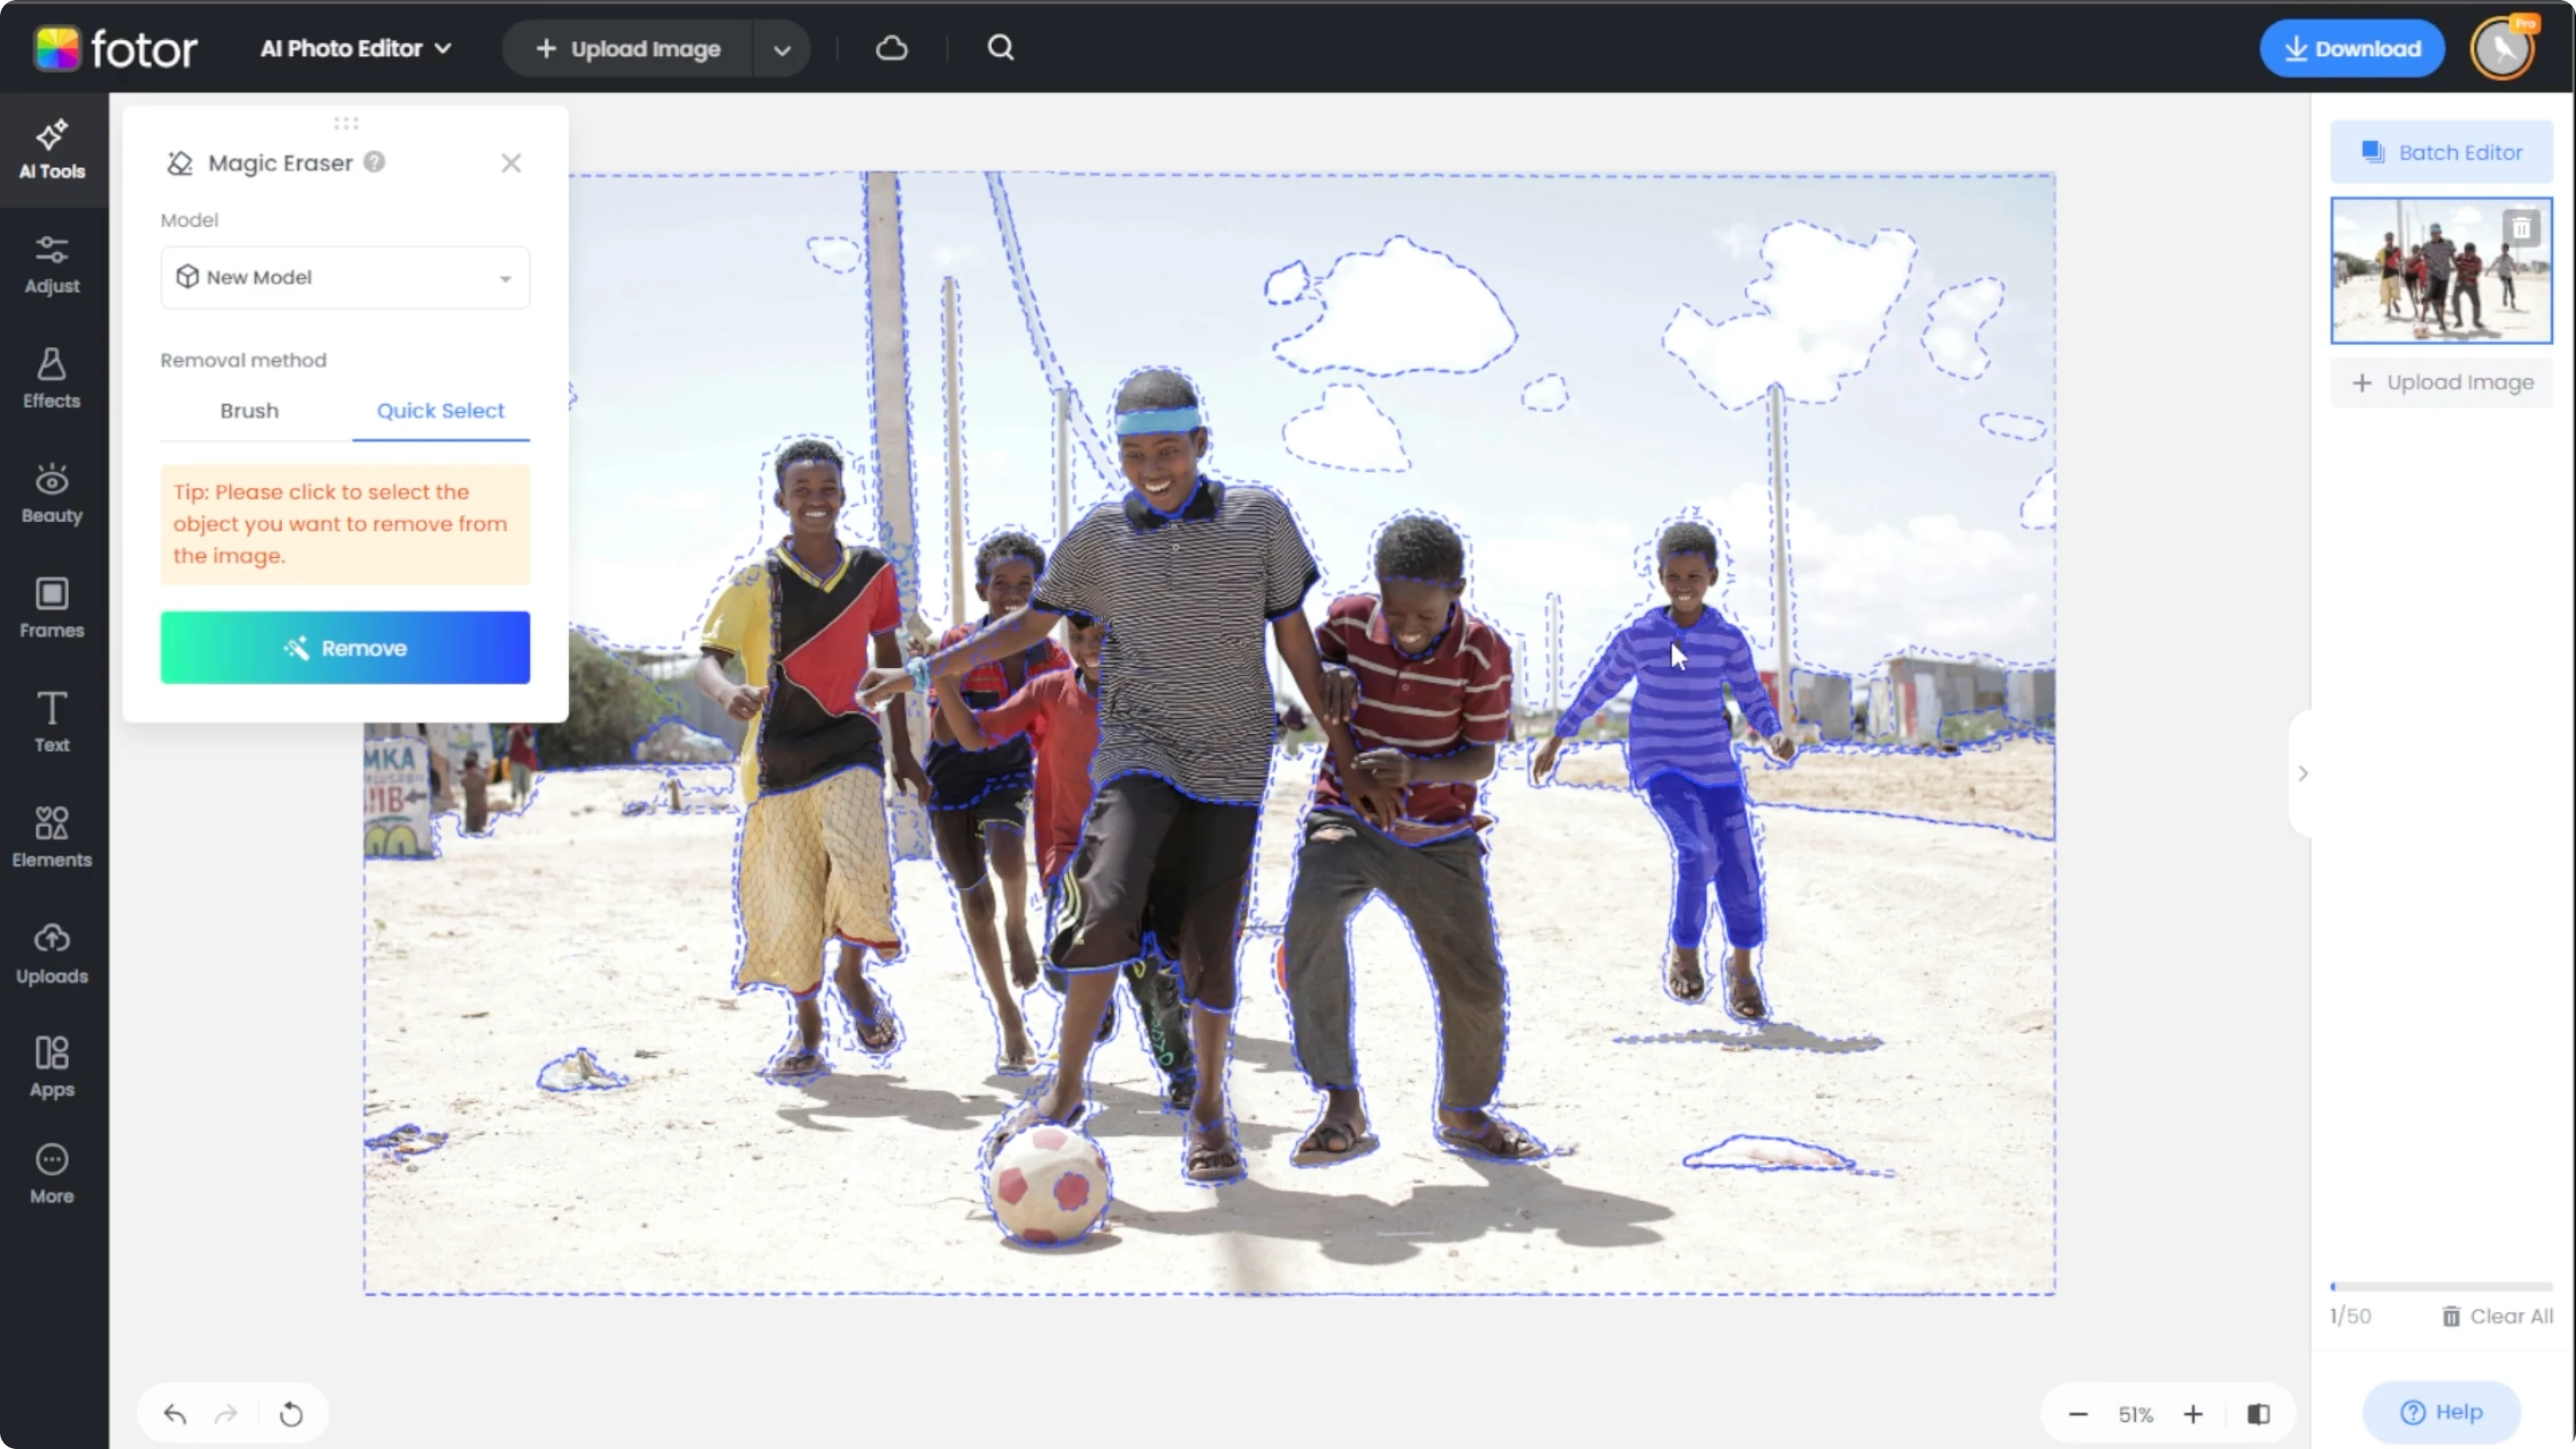The height and width of the screenshot is (1449, 2576).
Task: Open the Help button
Action: coord(2441,1412)
